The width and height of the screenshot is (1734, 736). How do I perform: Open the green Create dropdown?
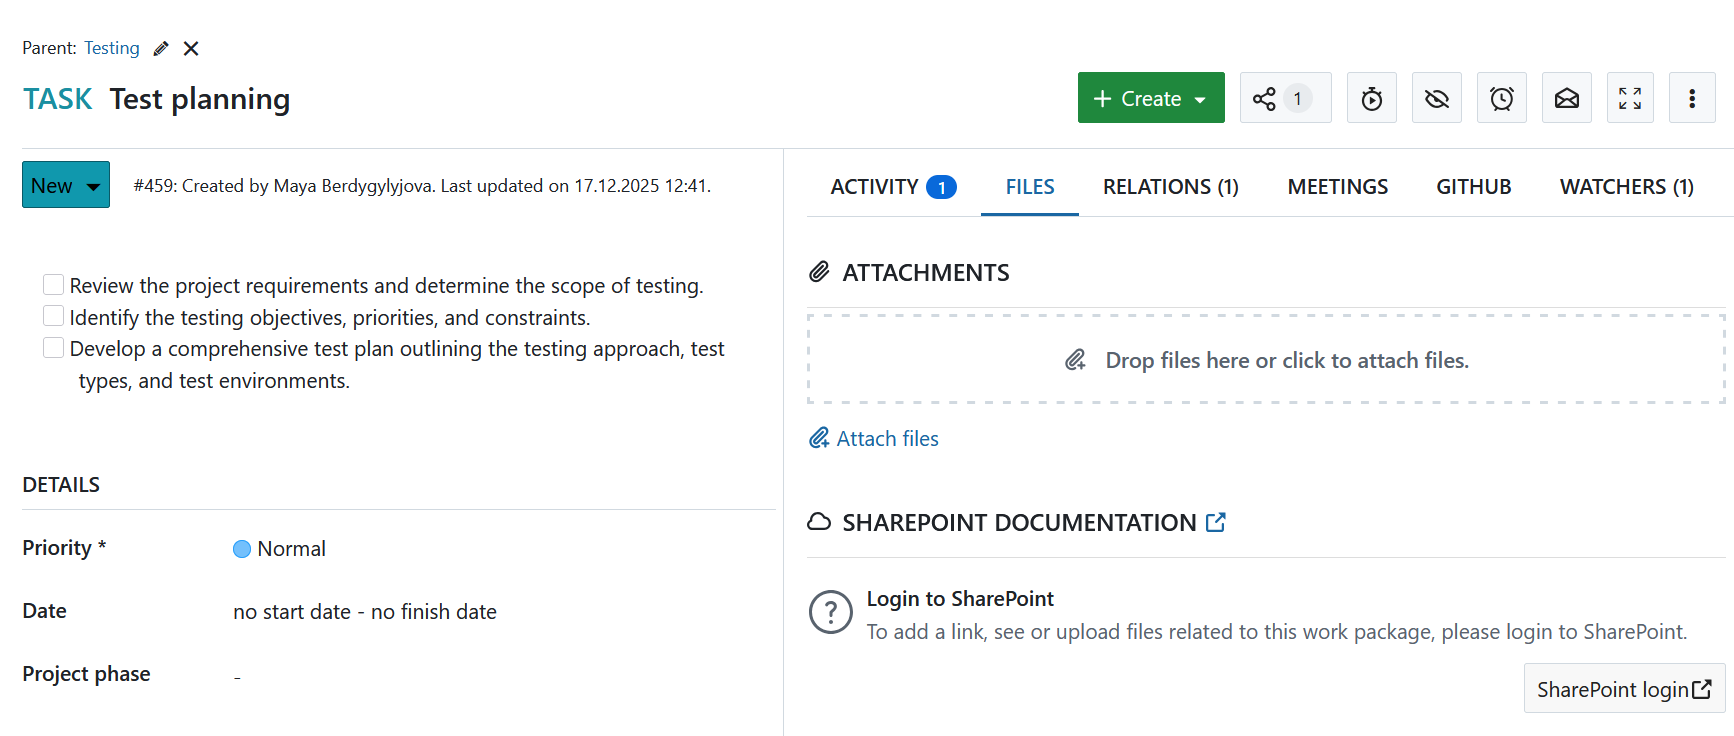click(x=1151, y=98)
